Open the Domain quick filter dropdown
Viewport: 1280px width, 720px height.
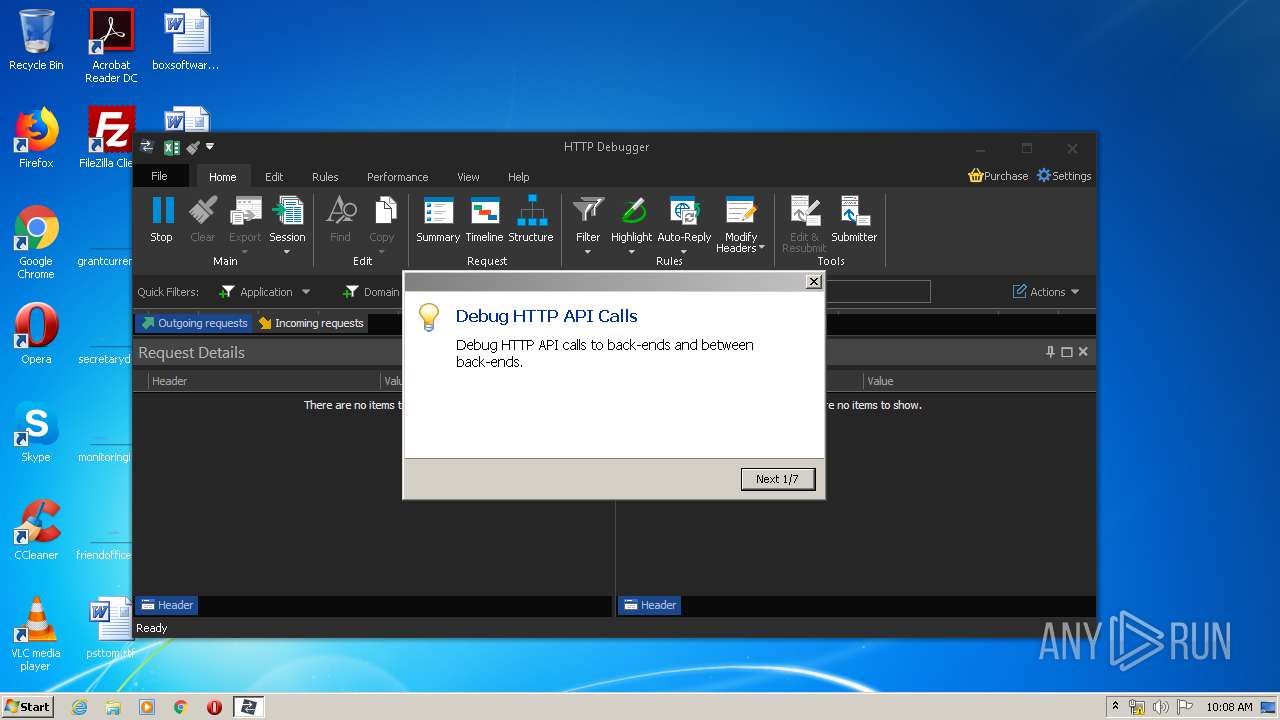pos(372,292)
